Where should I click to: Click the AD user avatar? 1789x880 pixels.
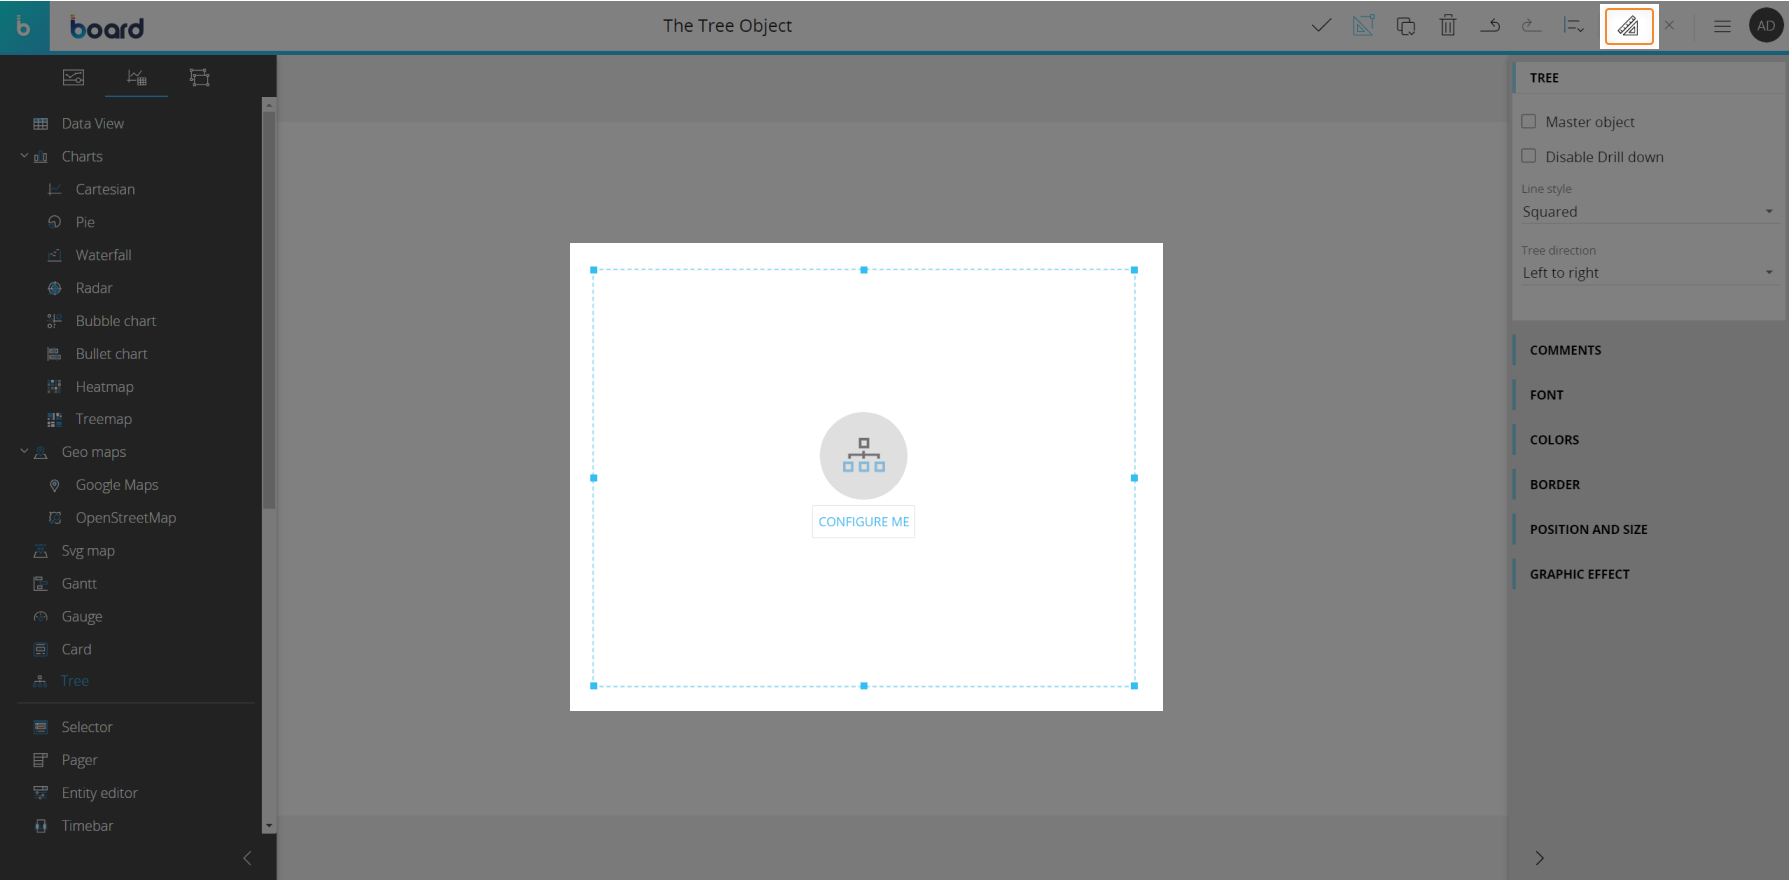[x=1765, y=26]
